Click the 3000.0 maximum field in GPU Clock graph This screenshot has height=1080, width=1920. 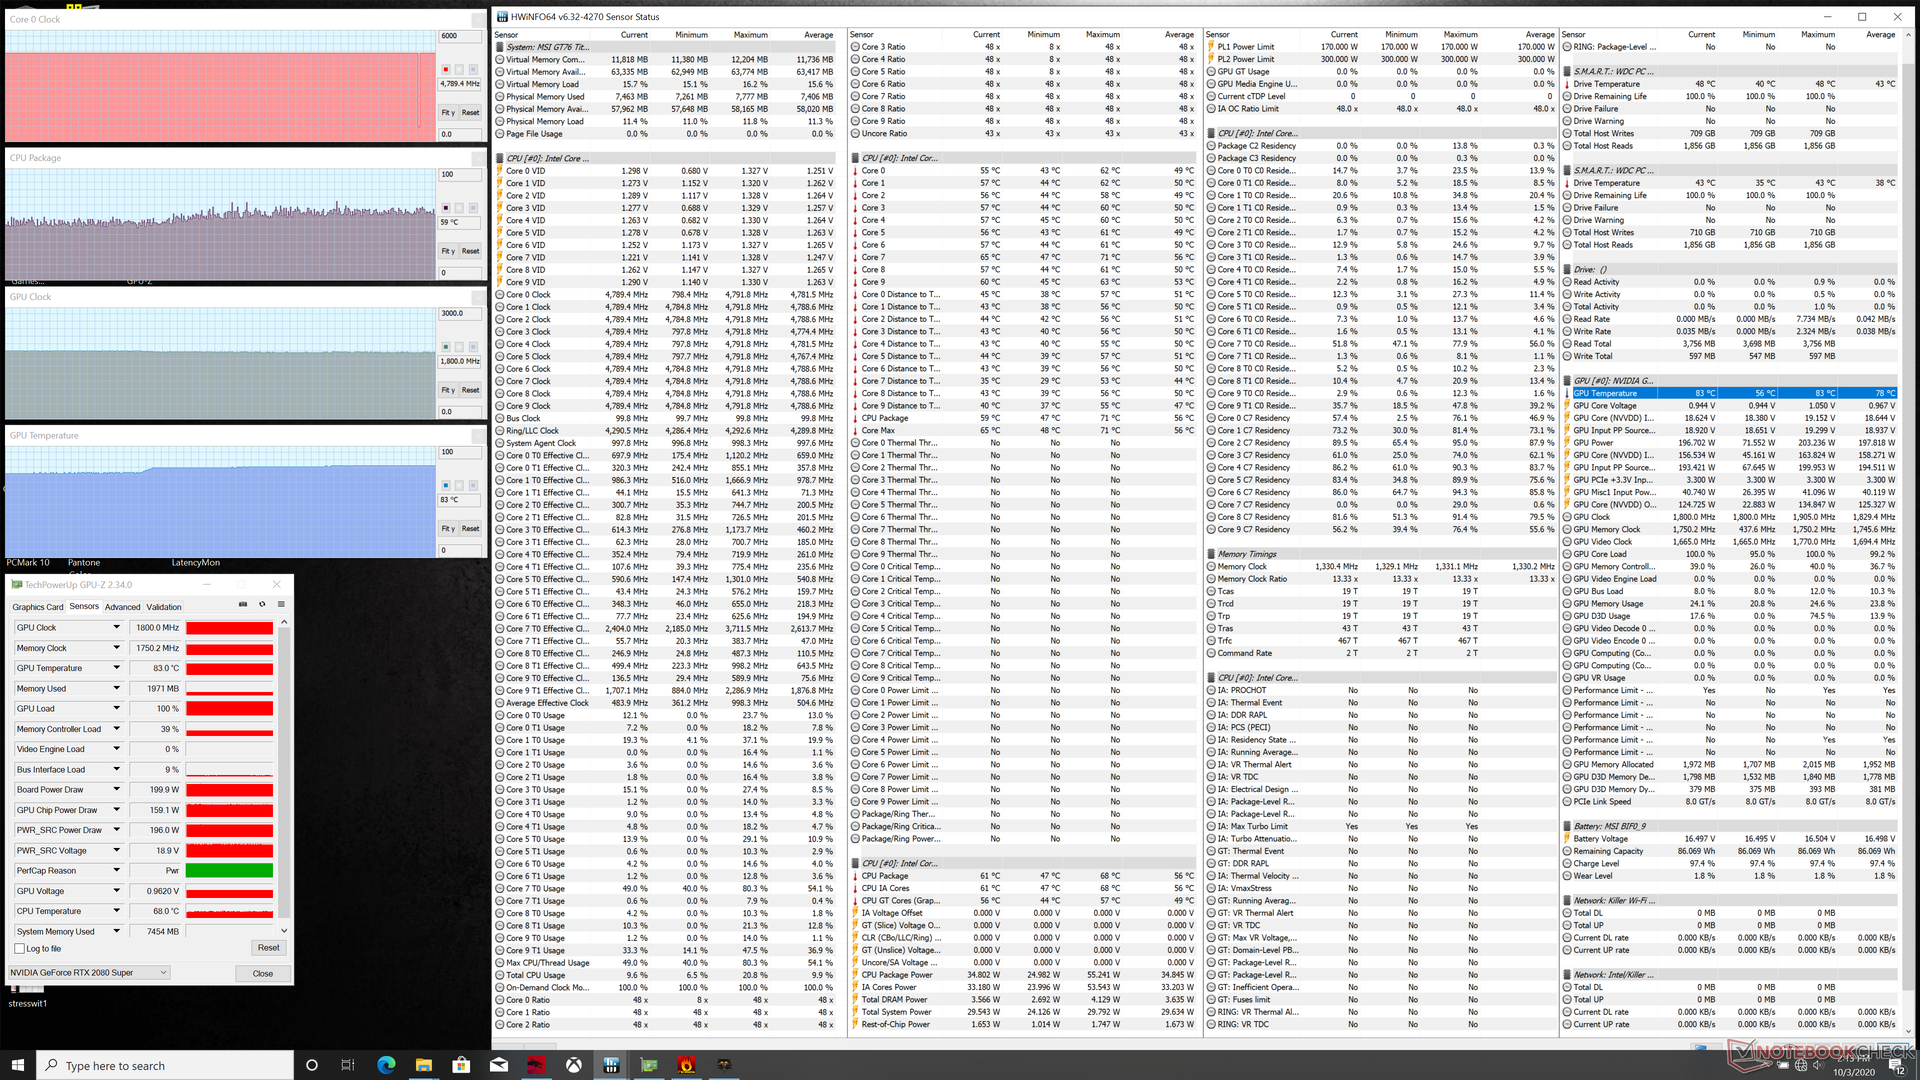(x=461, y=314)
